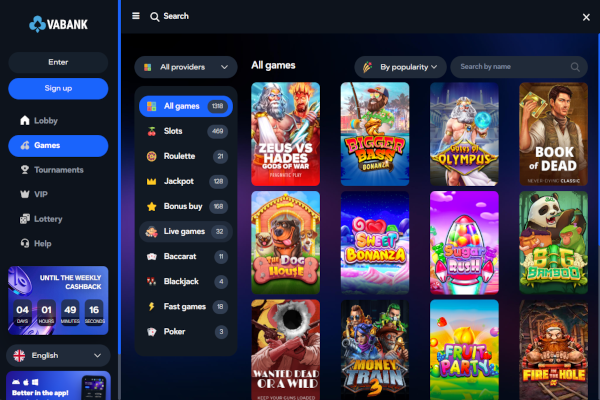
Task: Go to Lobby in sidebar
Action: tap(58, 121)
